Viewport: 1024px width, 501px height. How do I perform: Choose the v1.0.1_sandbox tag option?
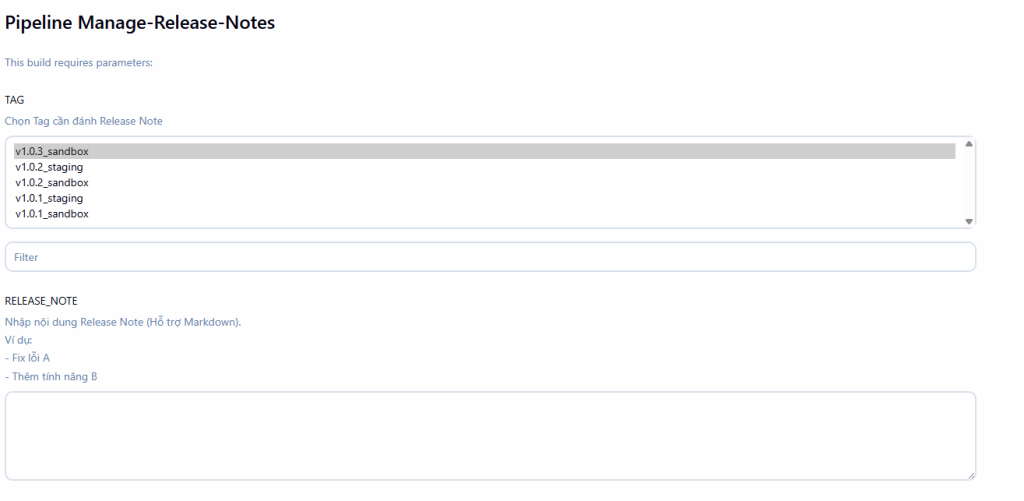click(52, 214)
